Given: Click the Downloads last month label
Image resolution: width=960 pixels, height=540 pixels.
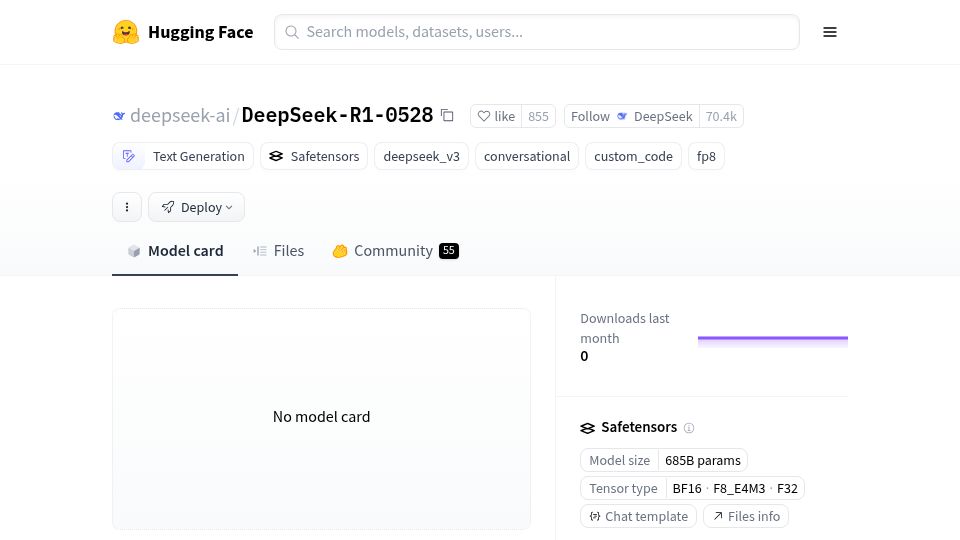Looking at the screenshot, I should 624,328.
